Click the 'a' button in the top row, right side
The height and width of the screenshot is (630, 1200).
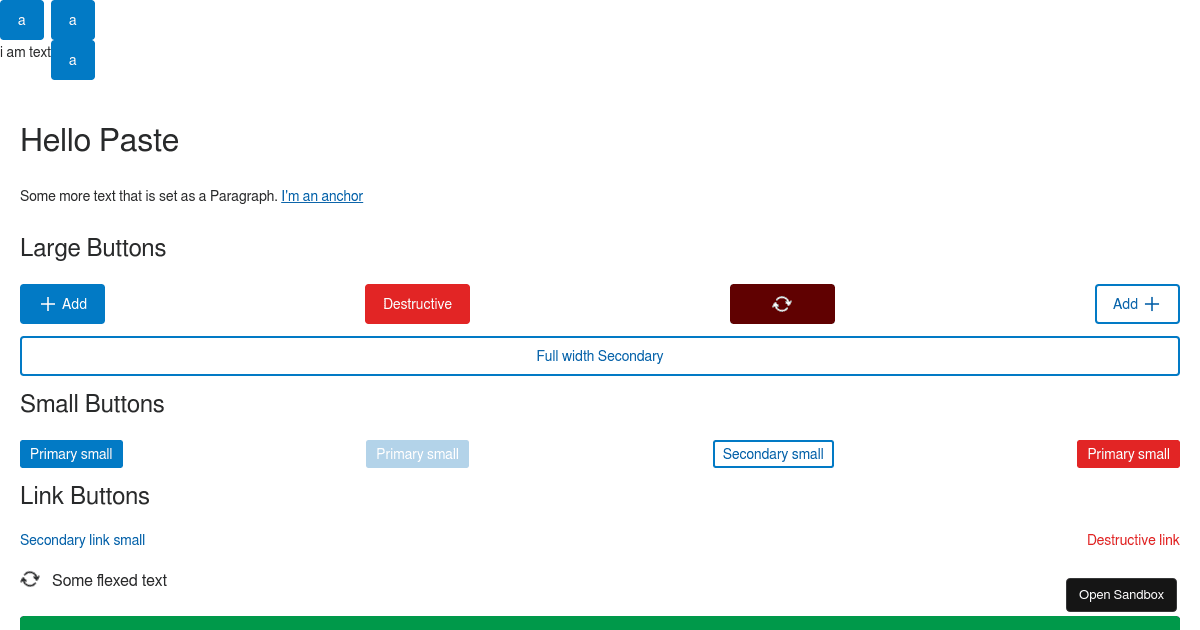point(73,20)
